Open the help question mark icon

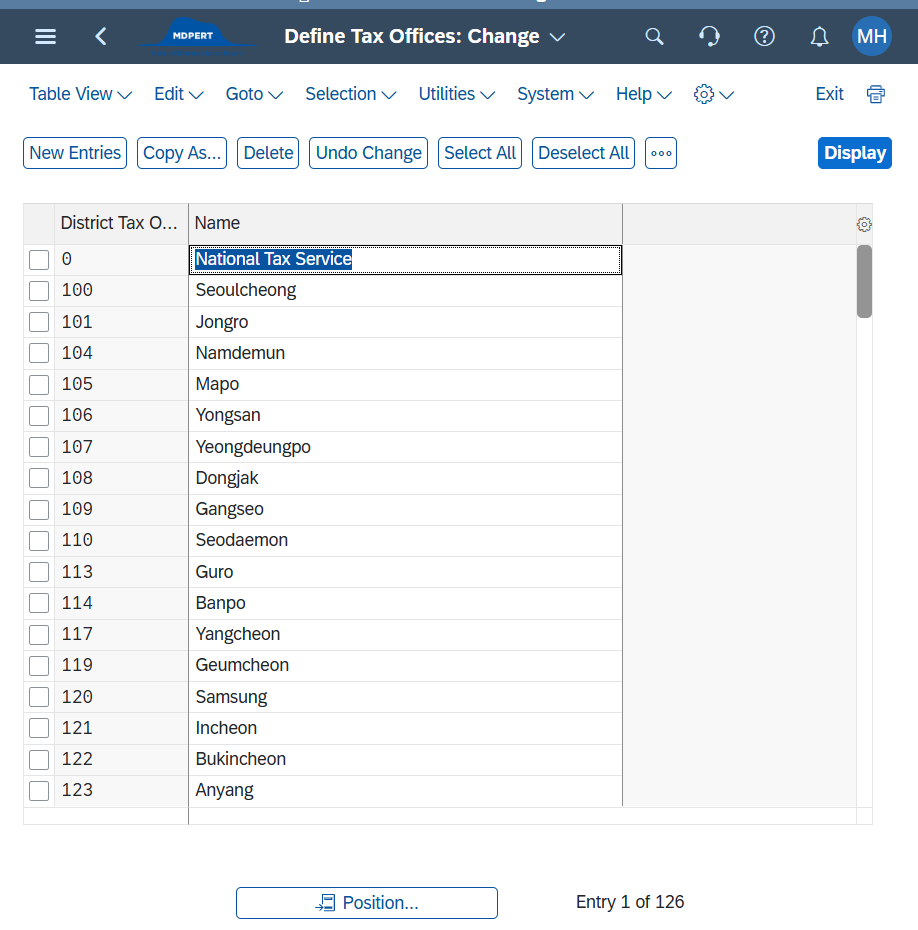(x=764, y=37)
